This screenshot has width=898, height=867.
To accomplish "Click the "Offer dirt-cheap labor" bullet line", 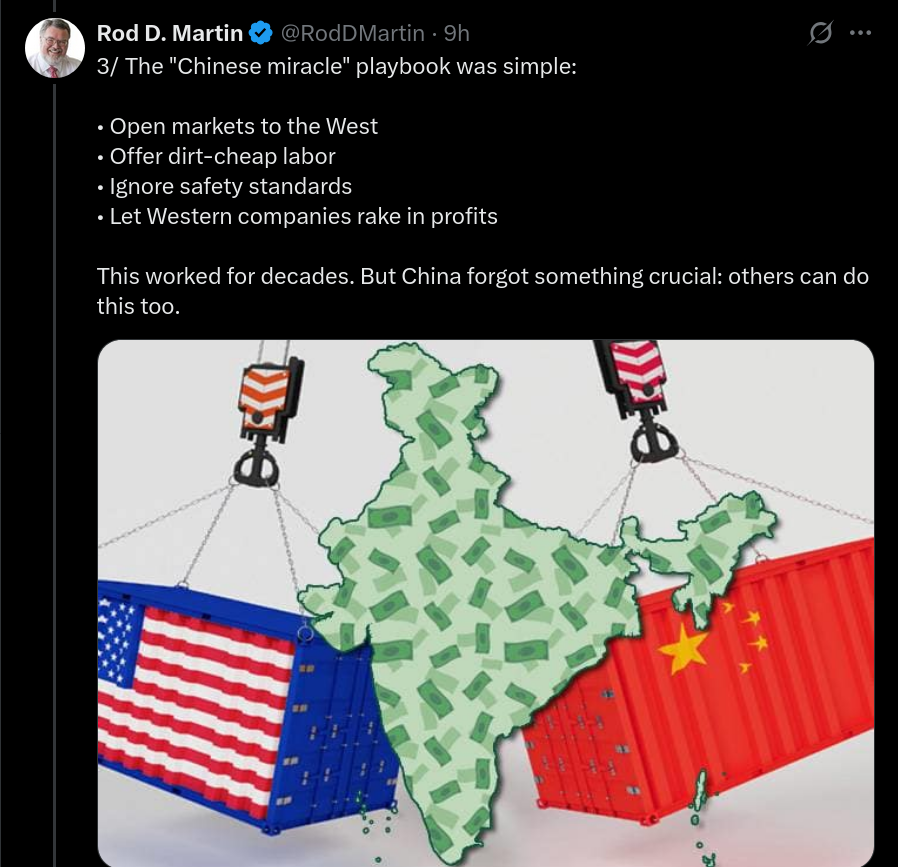I will point(216,156).
